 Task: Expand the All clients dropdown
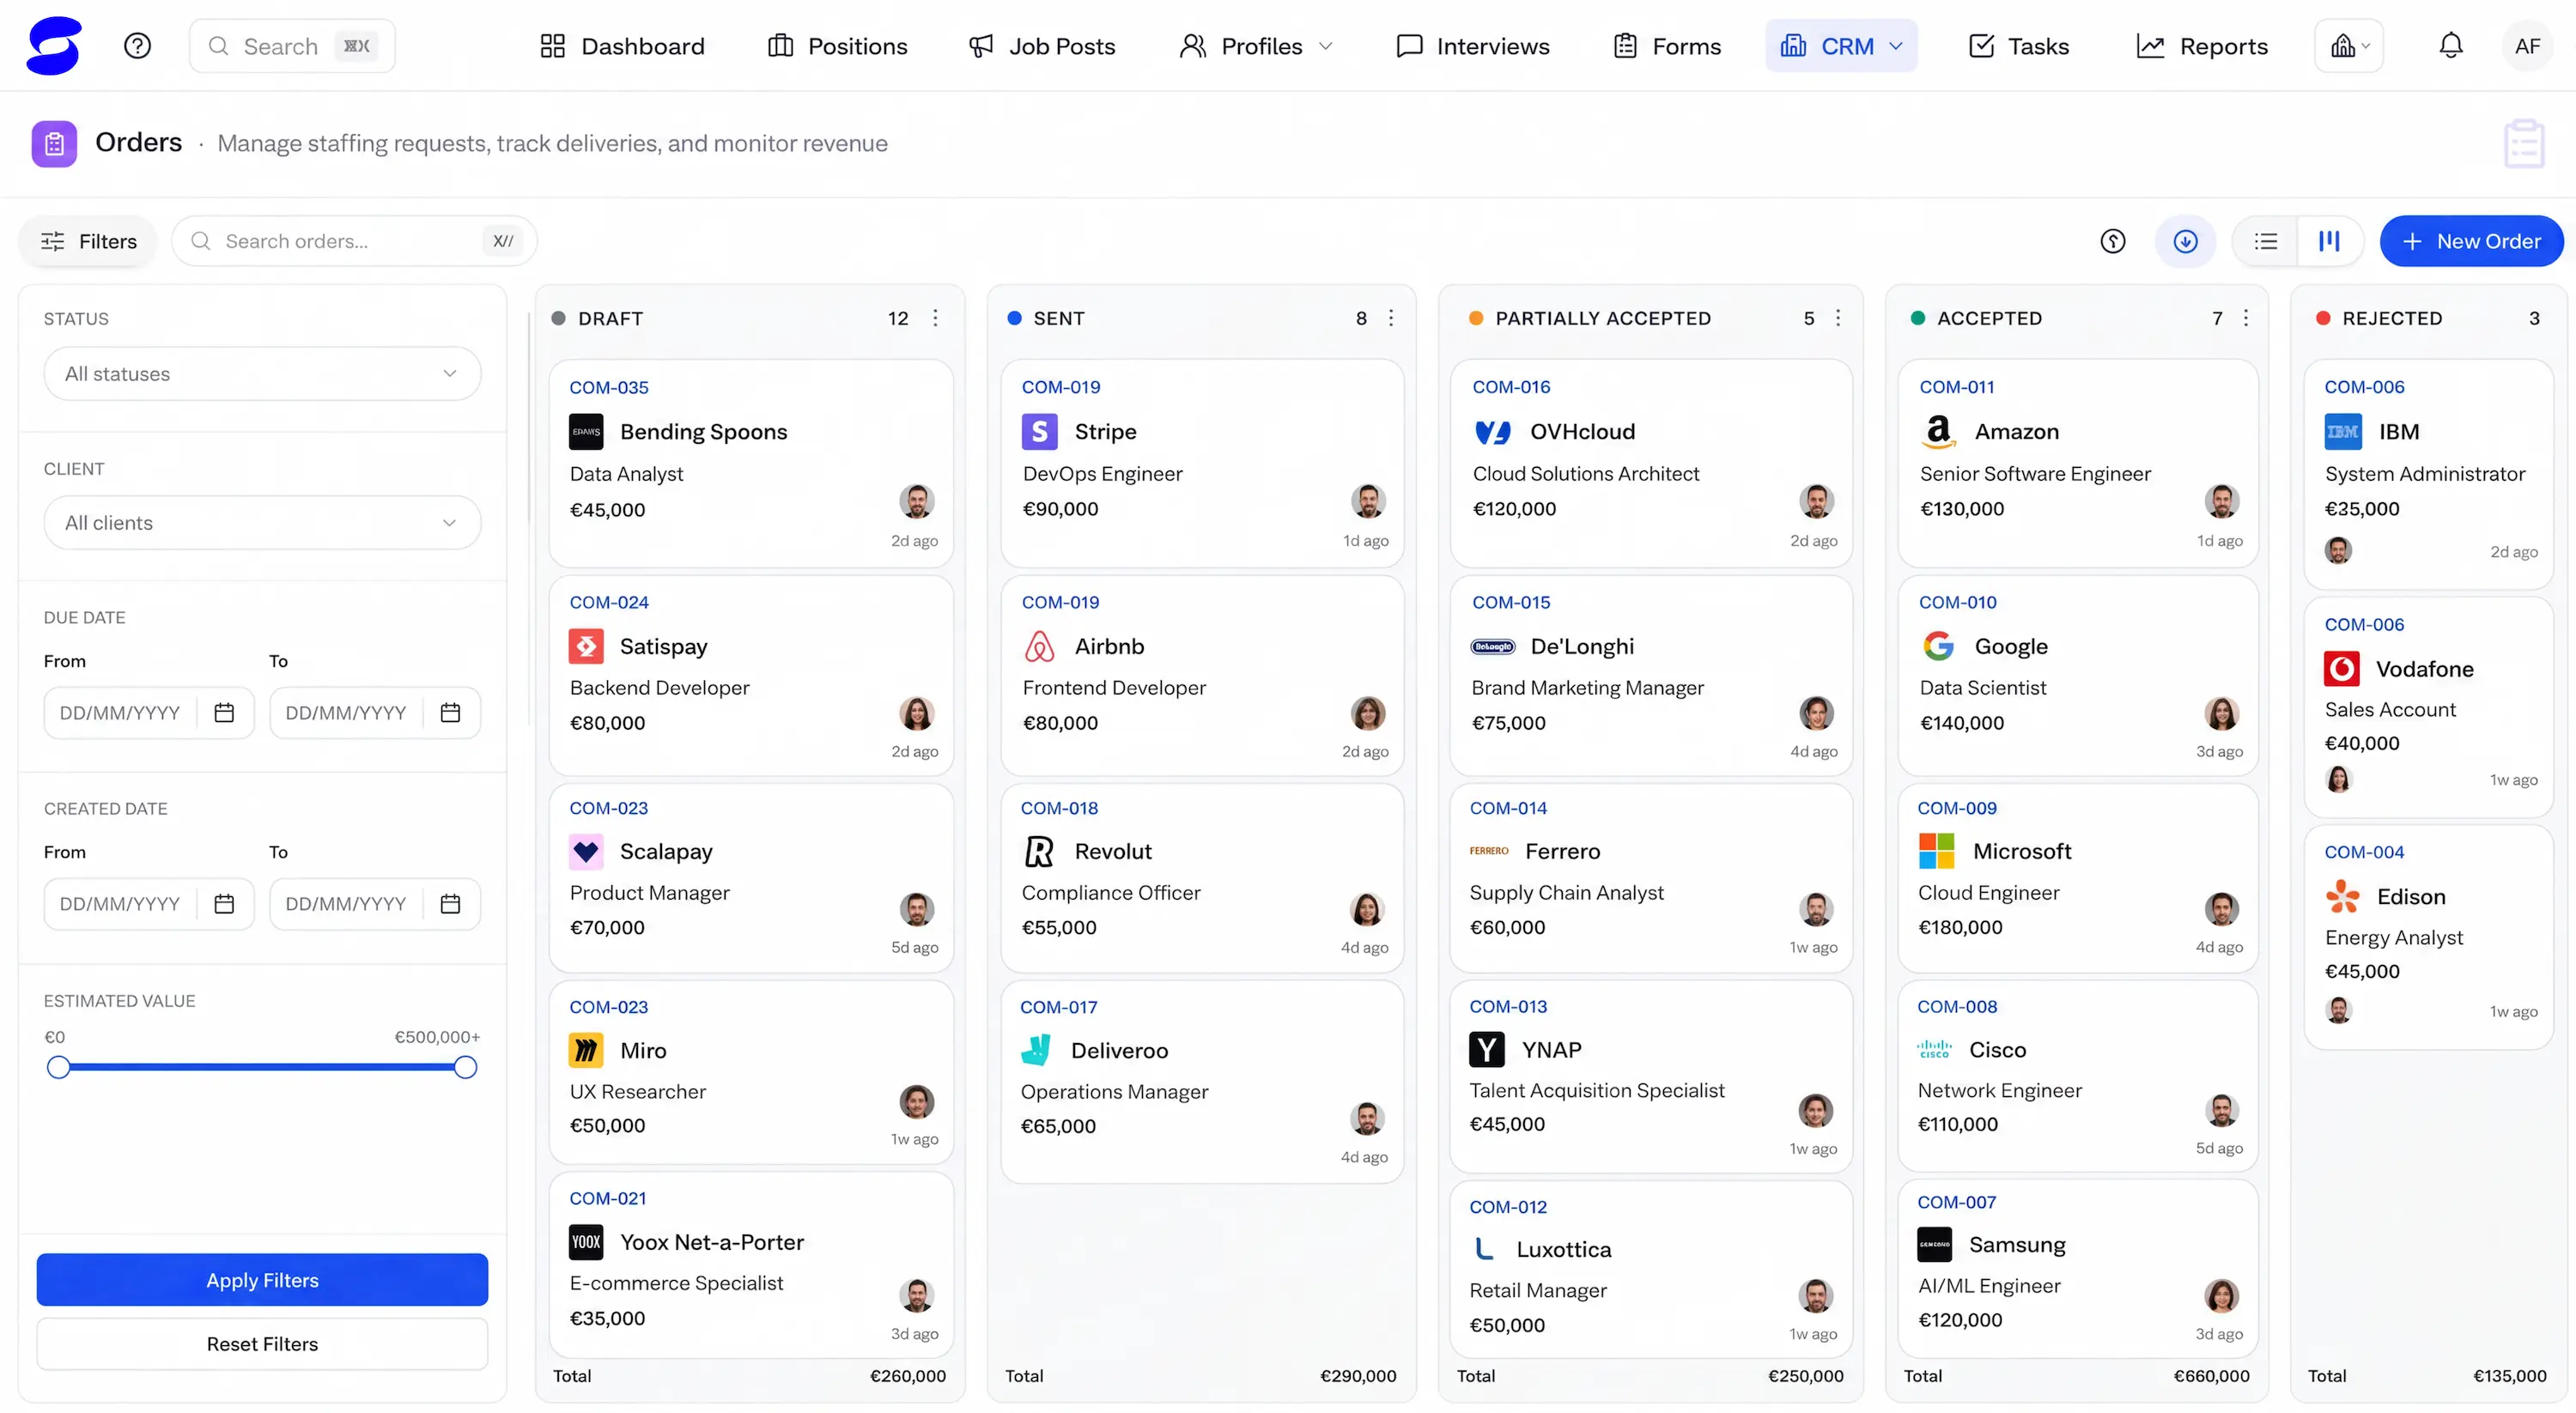[x=262, y=523]
